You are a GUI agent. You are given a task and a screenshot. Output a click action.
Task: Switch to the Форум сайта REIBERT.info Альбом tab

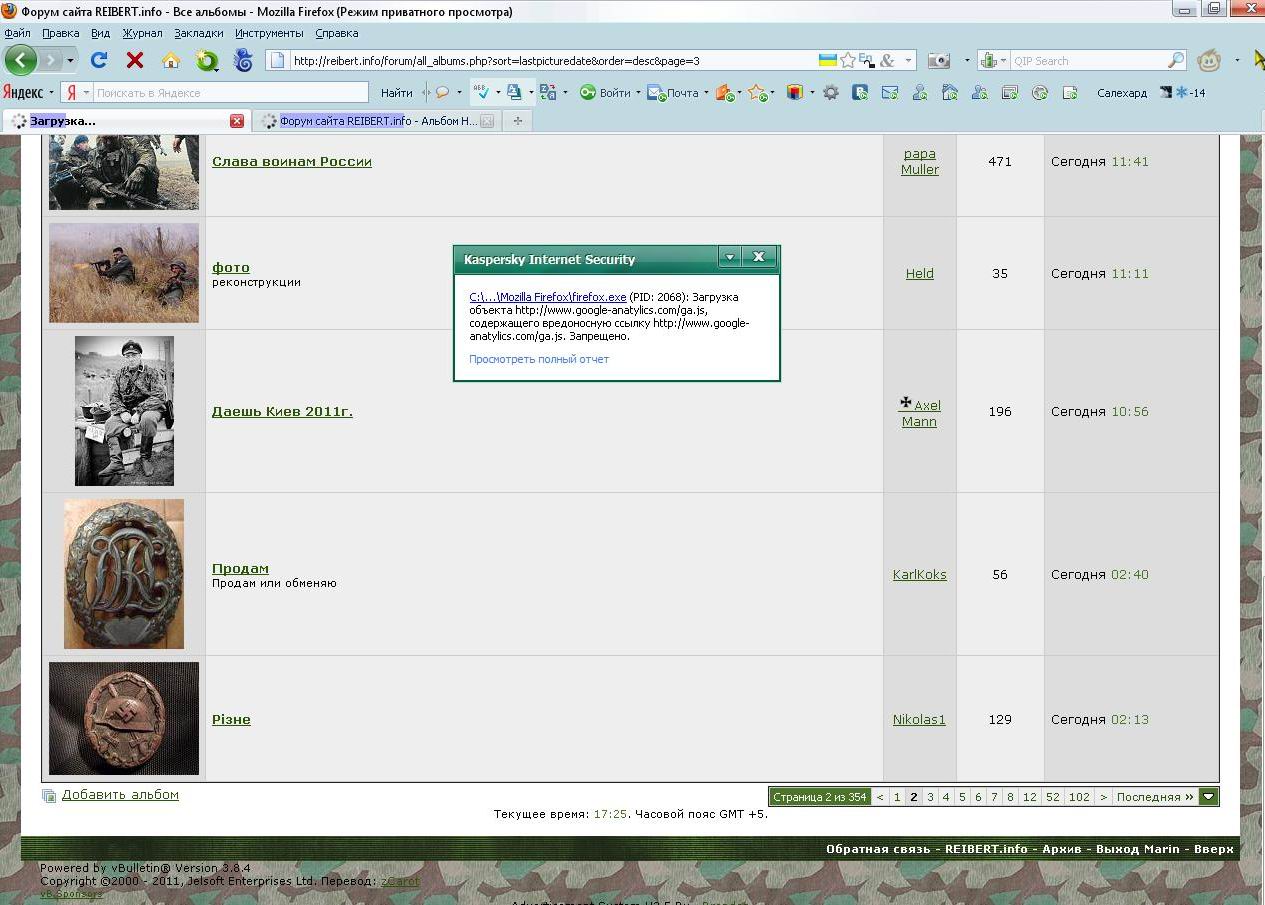click(376, 121)
